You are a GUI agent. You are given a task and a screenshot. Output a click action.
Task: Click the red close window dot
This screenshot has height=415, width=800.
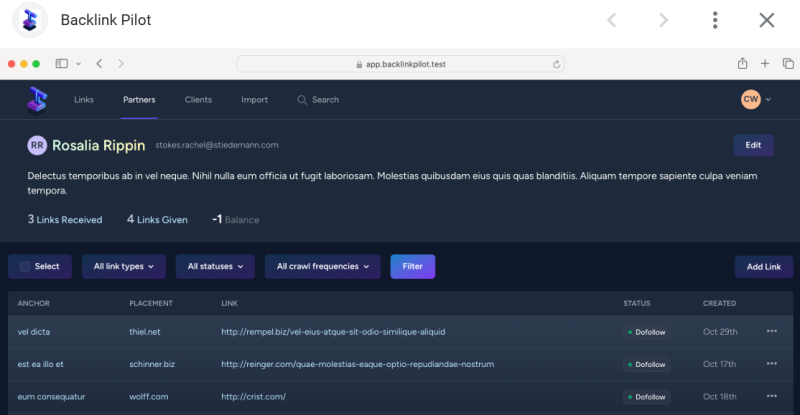(11, 64)
